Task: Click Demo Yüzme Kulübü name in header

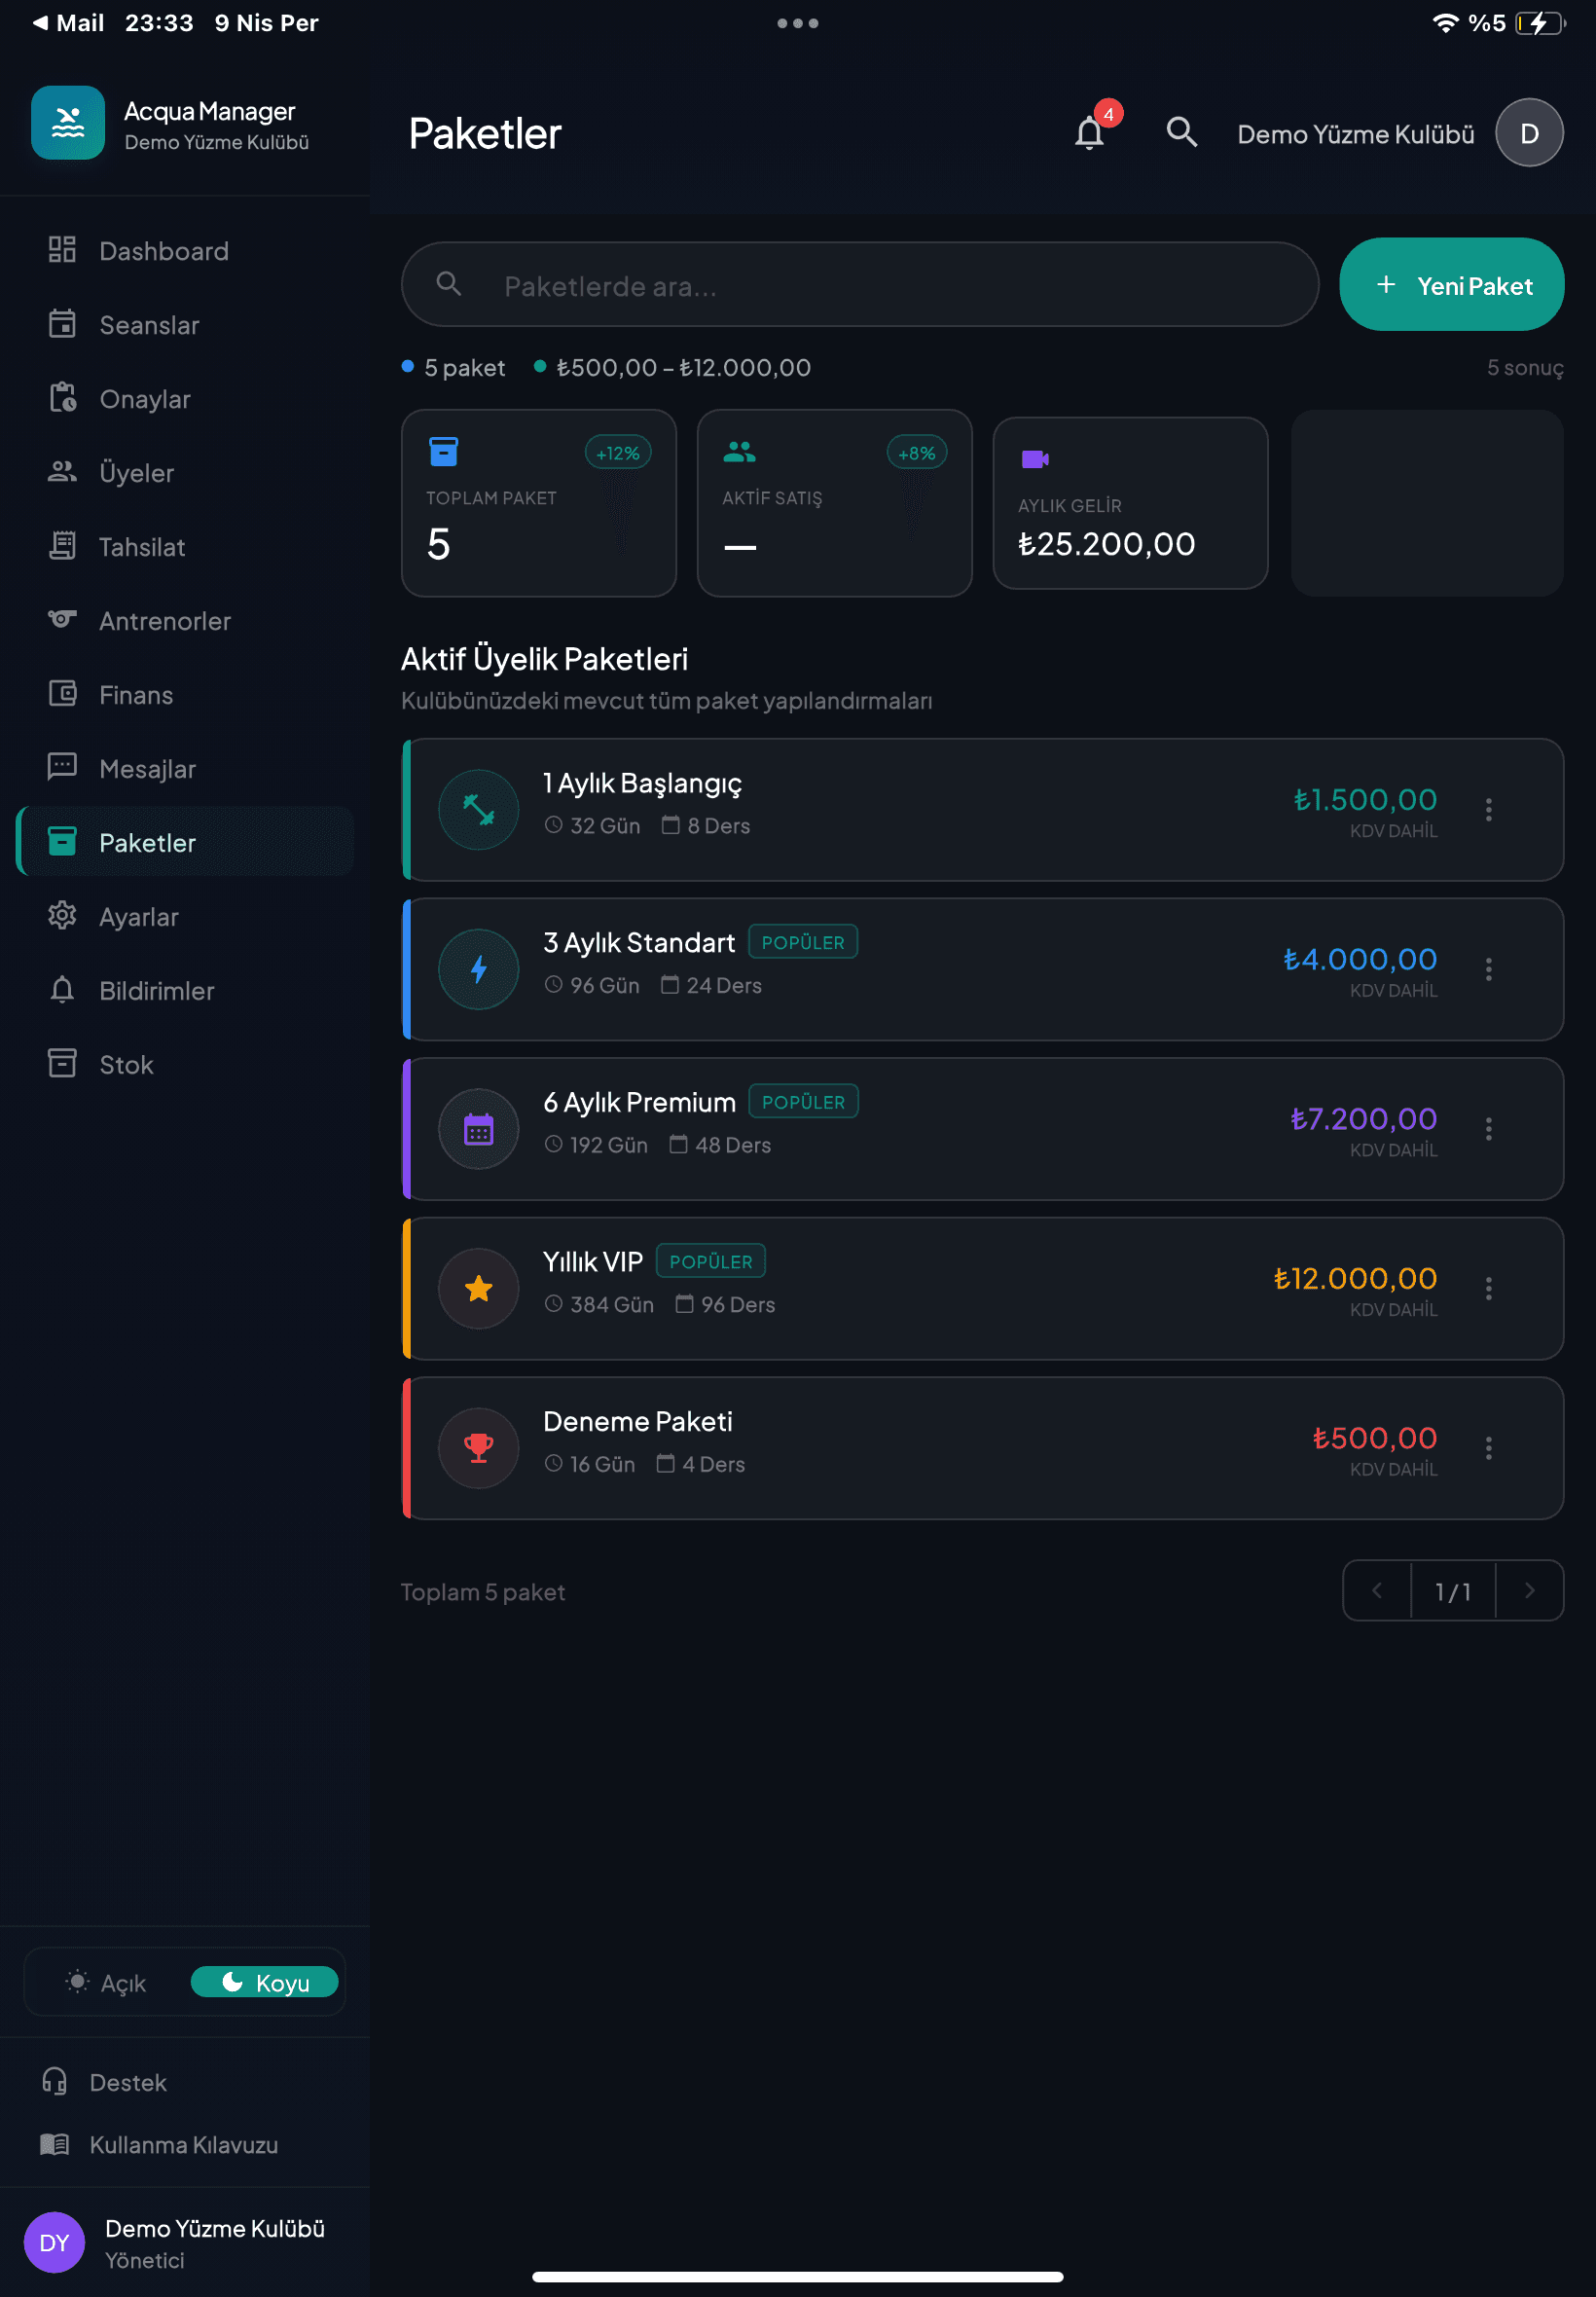Action: point(1355,134)
